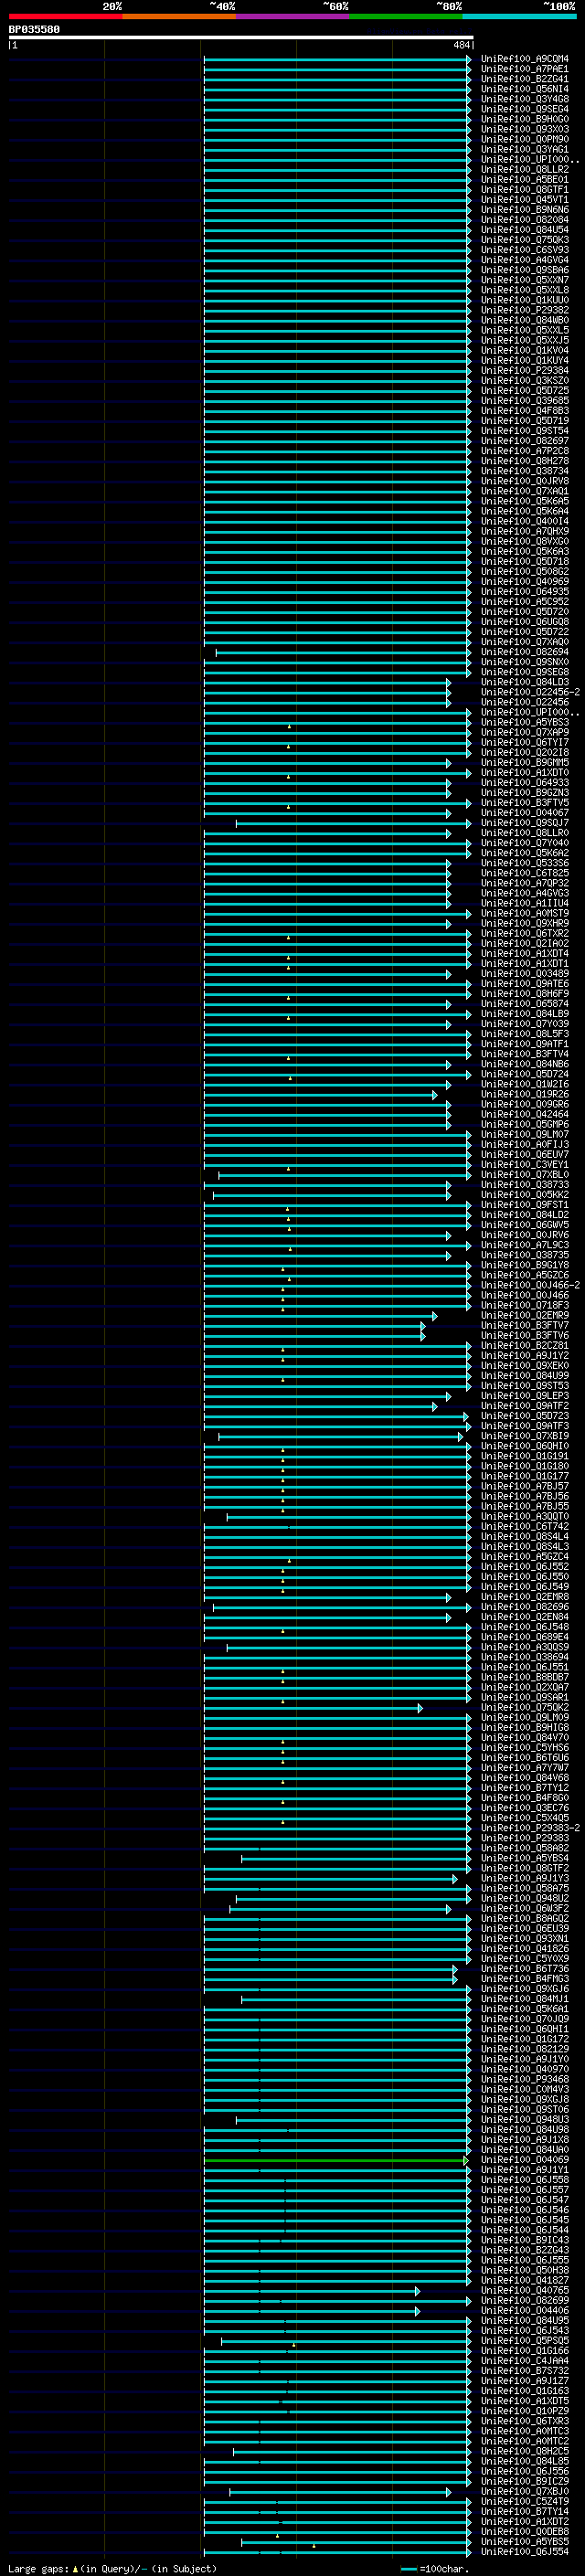This screenshot has height=2576, width=585.
Task: Click the green ~80% identity legend segment
Action: click(x=406, y=16)
